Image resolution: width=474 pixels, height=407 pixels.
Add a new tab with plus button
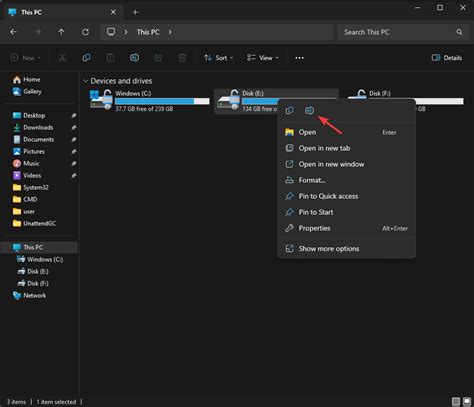click(135, 12)
